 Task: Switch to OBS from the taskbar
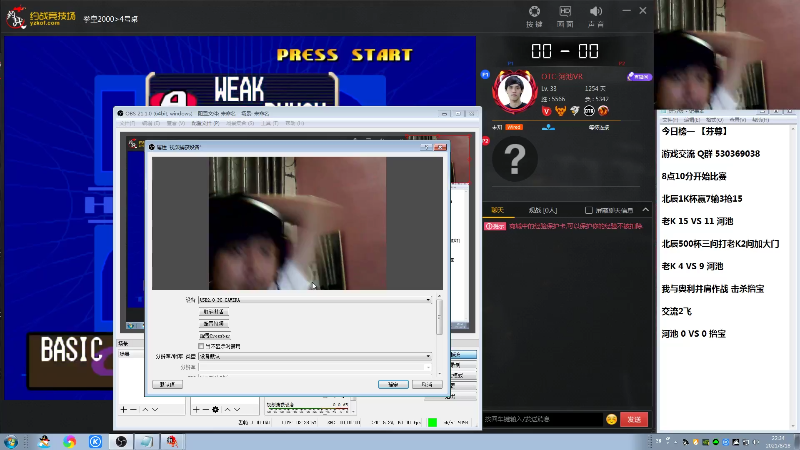pos(121,441)
